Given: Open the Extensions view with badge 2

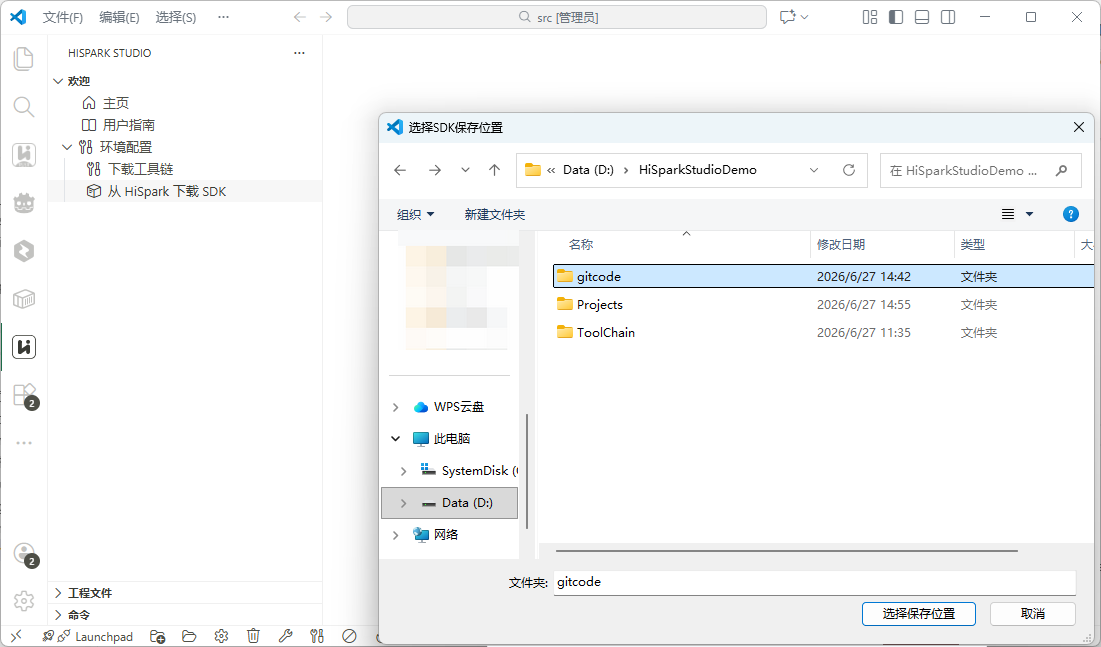Looking at the screenshot, I should coord(25,396).
